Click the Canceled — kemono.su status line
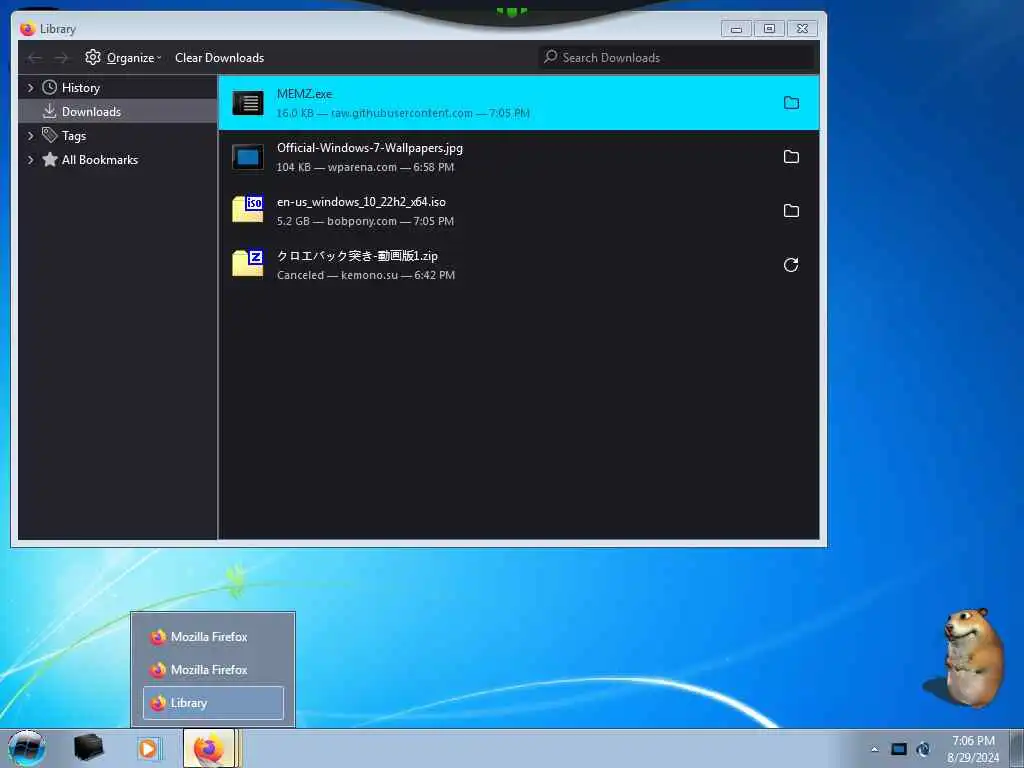 [366, 275]
